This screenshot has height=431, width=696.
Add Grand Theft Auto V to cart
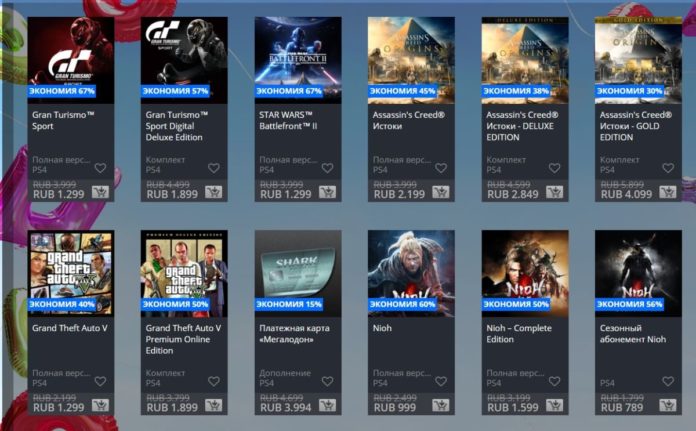pos(100,405)
